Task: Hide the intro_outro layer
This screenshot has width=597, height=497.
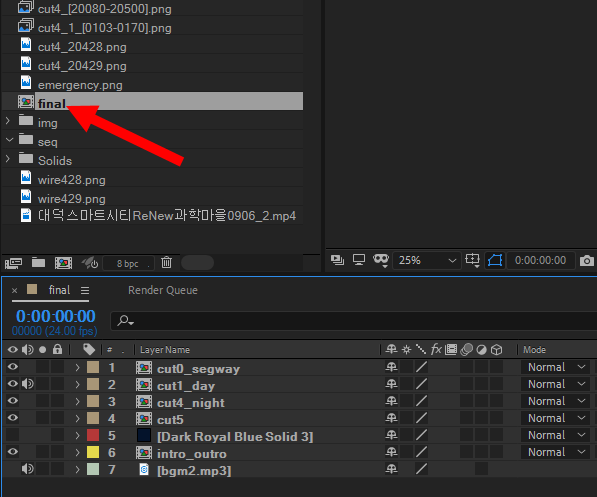Action: (13, 452)
